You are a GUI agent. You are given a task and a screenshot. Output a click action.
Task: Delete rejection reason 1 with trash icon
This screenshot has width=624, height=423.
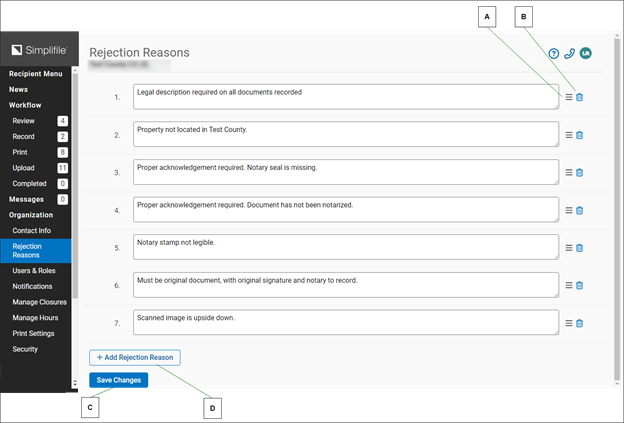[579, 97]
